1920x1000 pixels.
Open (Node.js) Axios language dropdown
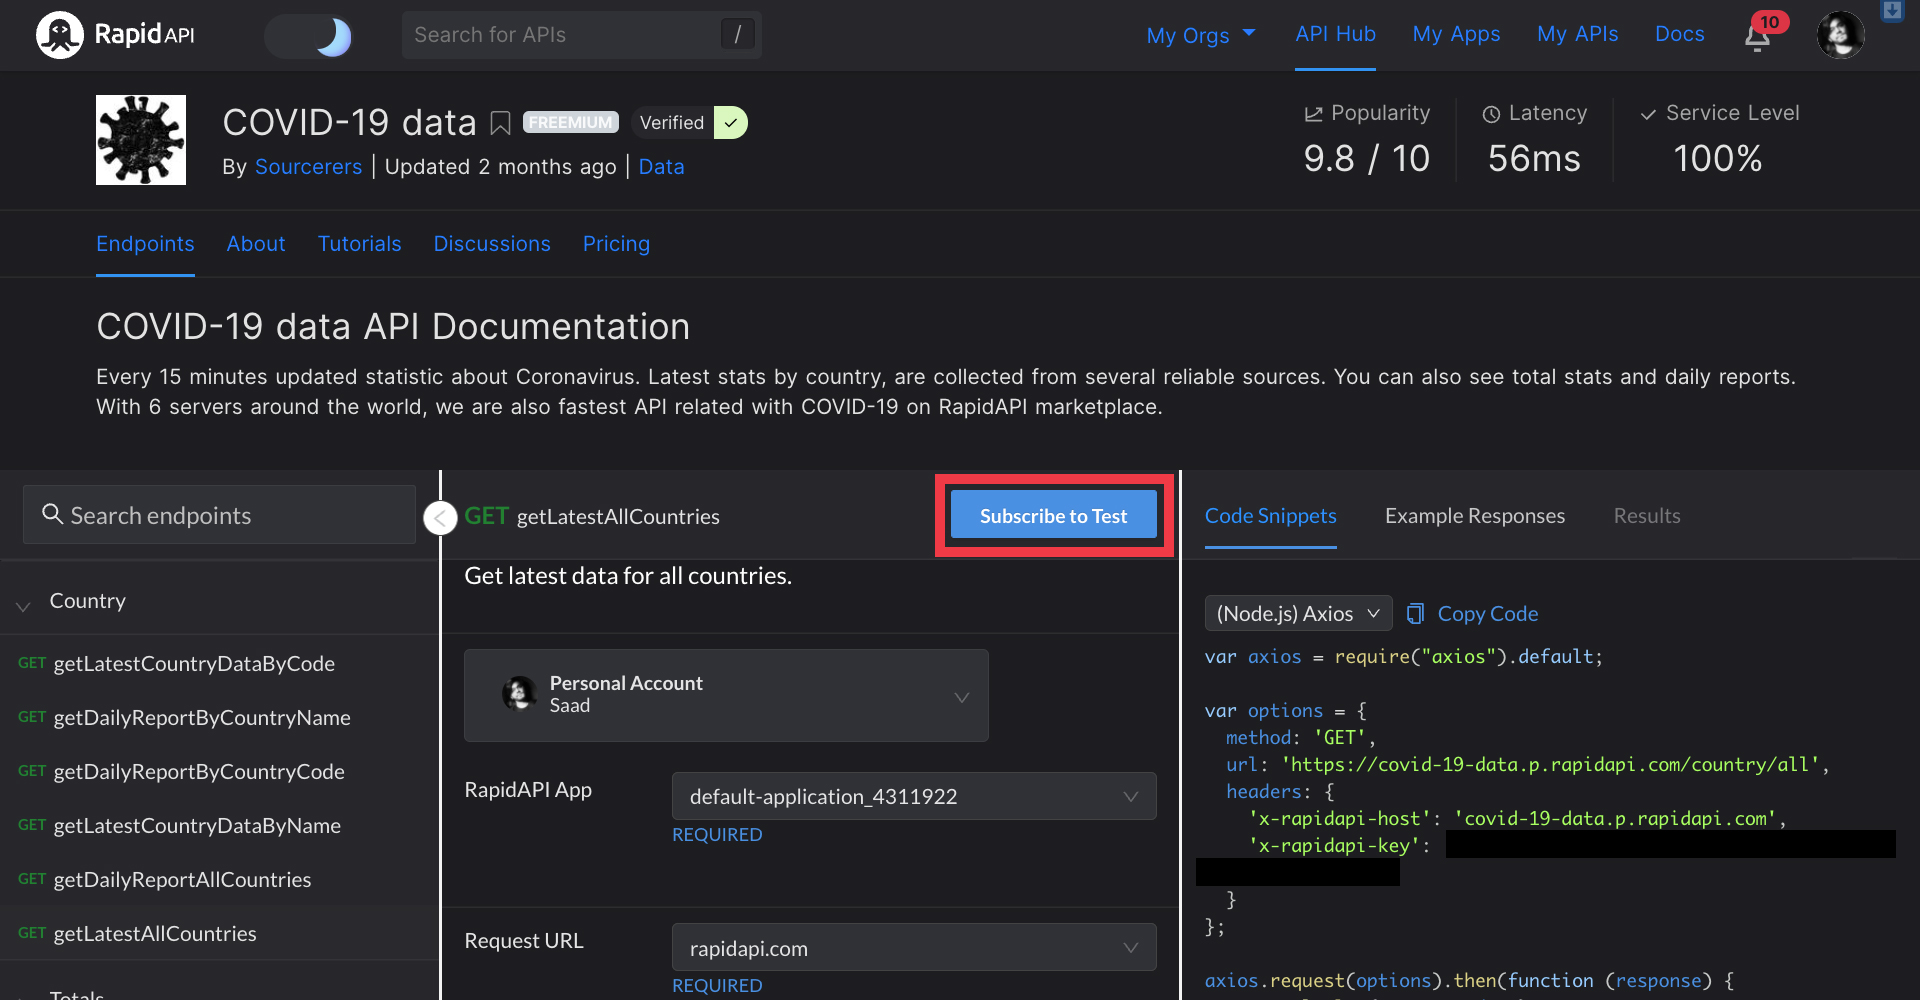click(1298, 613)
